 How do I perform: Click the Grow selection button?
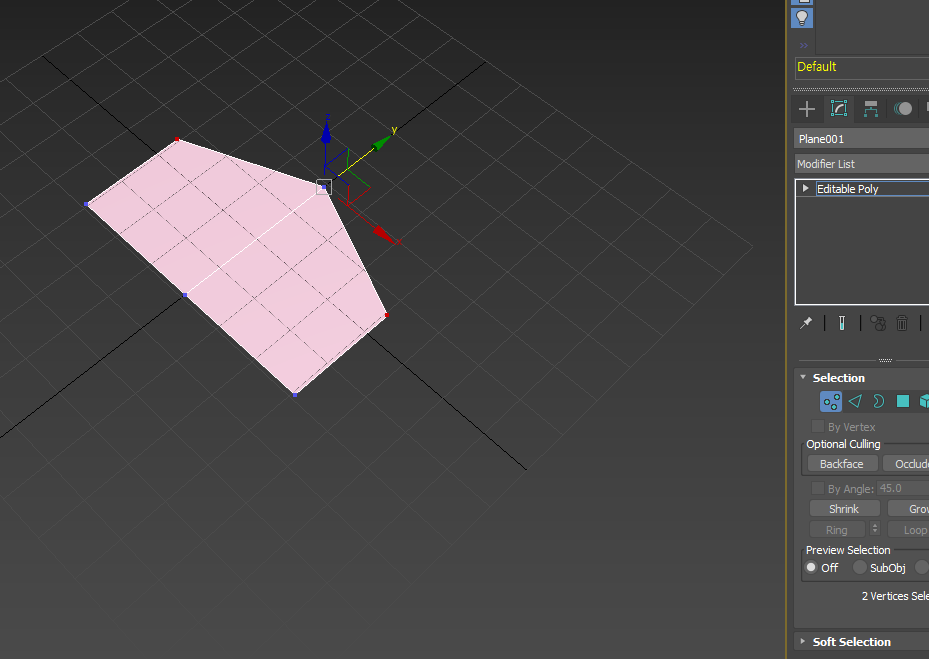click(x=909, y=508)
